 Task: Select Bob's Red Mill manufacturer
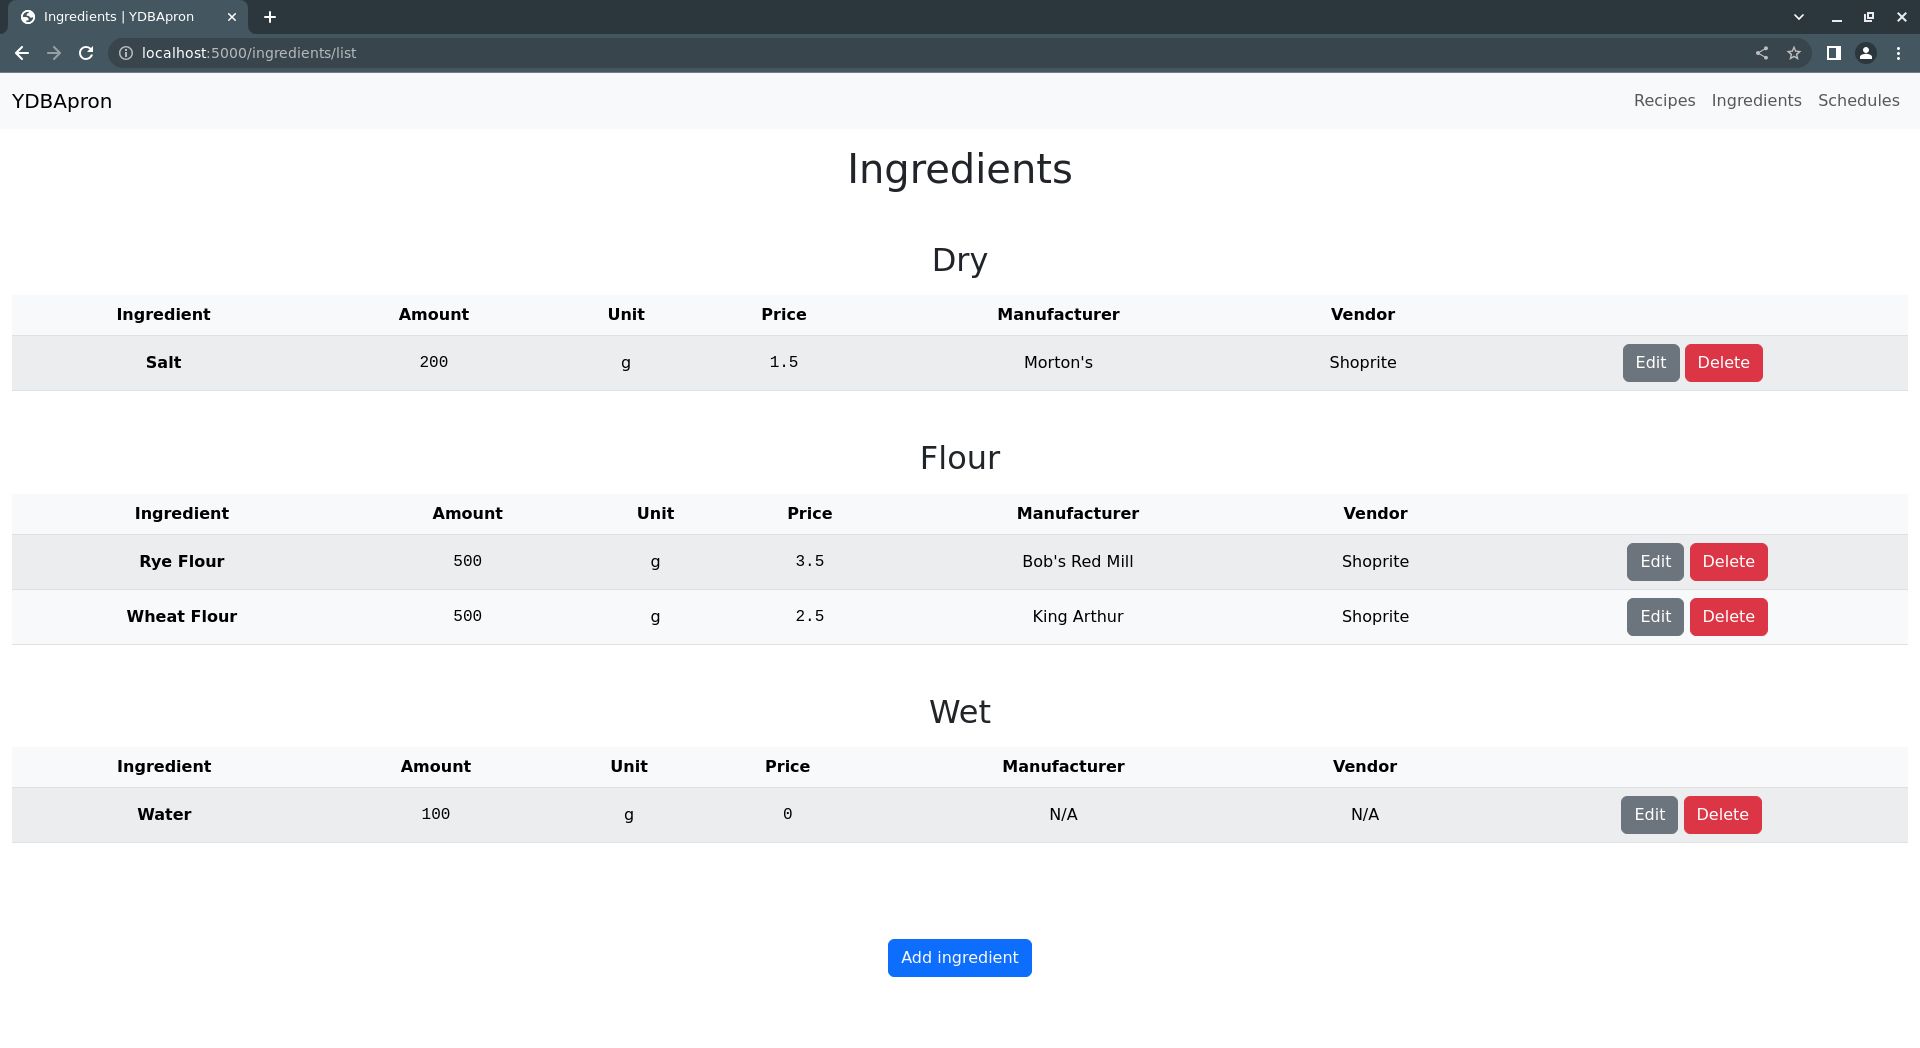click(x=1077, y=562)
